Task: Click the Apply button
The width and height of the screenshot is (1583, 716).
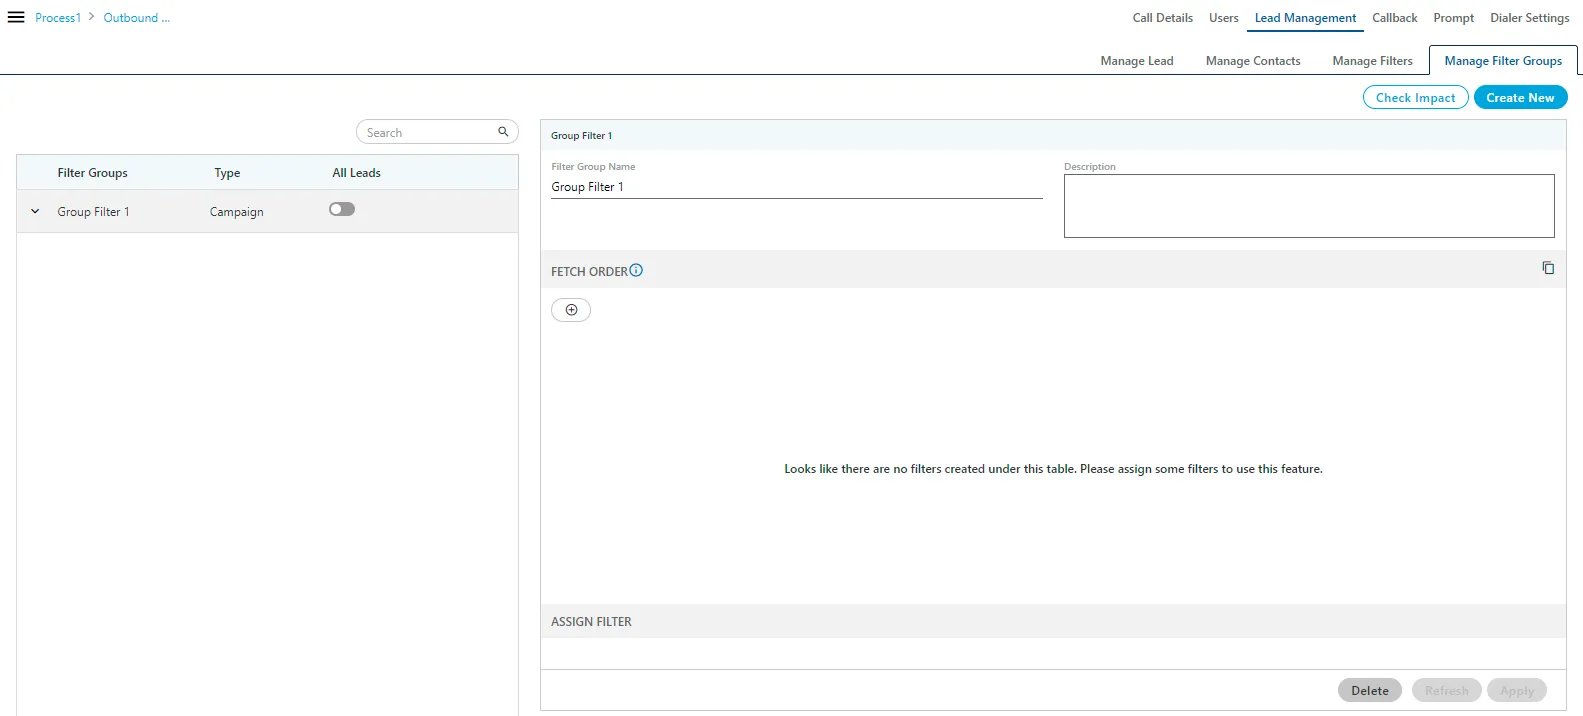Action: click(x=1516, y=690)
